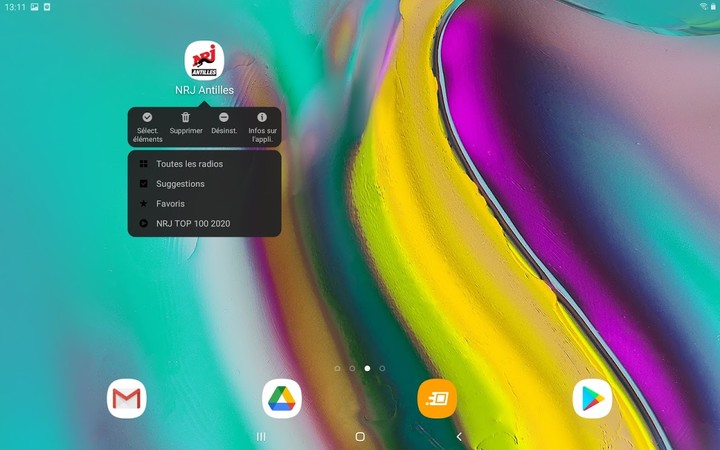Tap the NRJ Antilles label text
Image resolution: width=720 pixels, height=450 pixels.
click(x=204, y=90)
